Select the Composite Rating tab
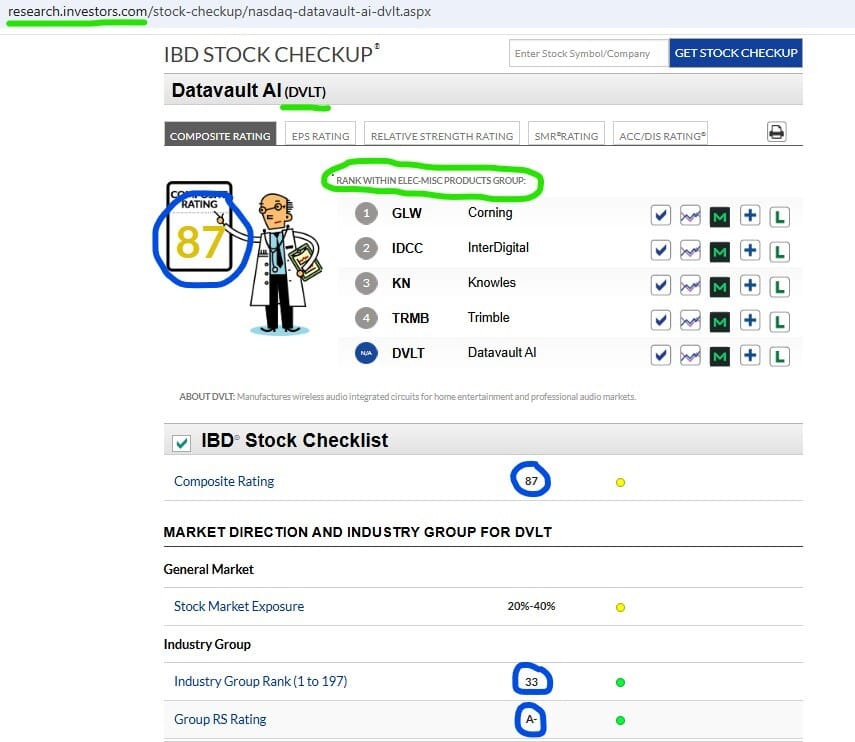This screenshot has width=855, height=742. (x=220, y=134)
